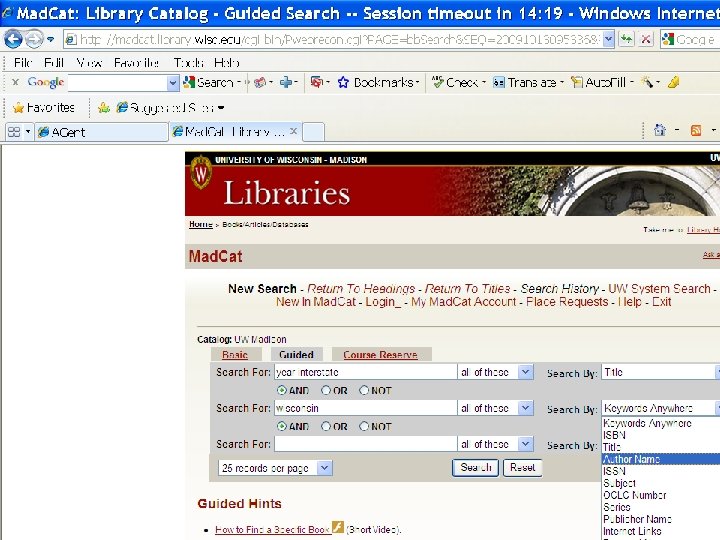Refresh the page with the green arrows icon

(626, 39)
